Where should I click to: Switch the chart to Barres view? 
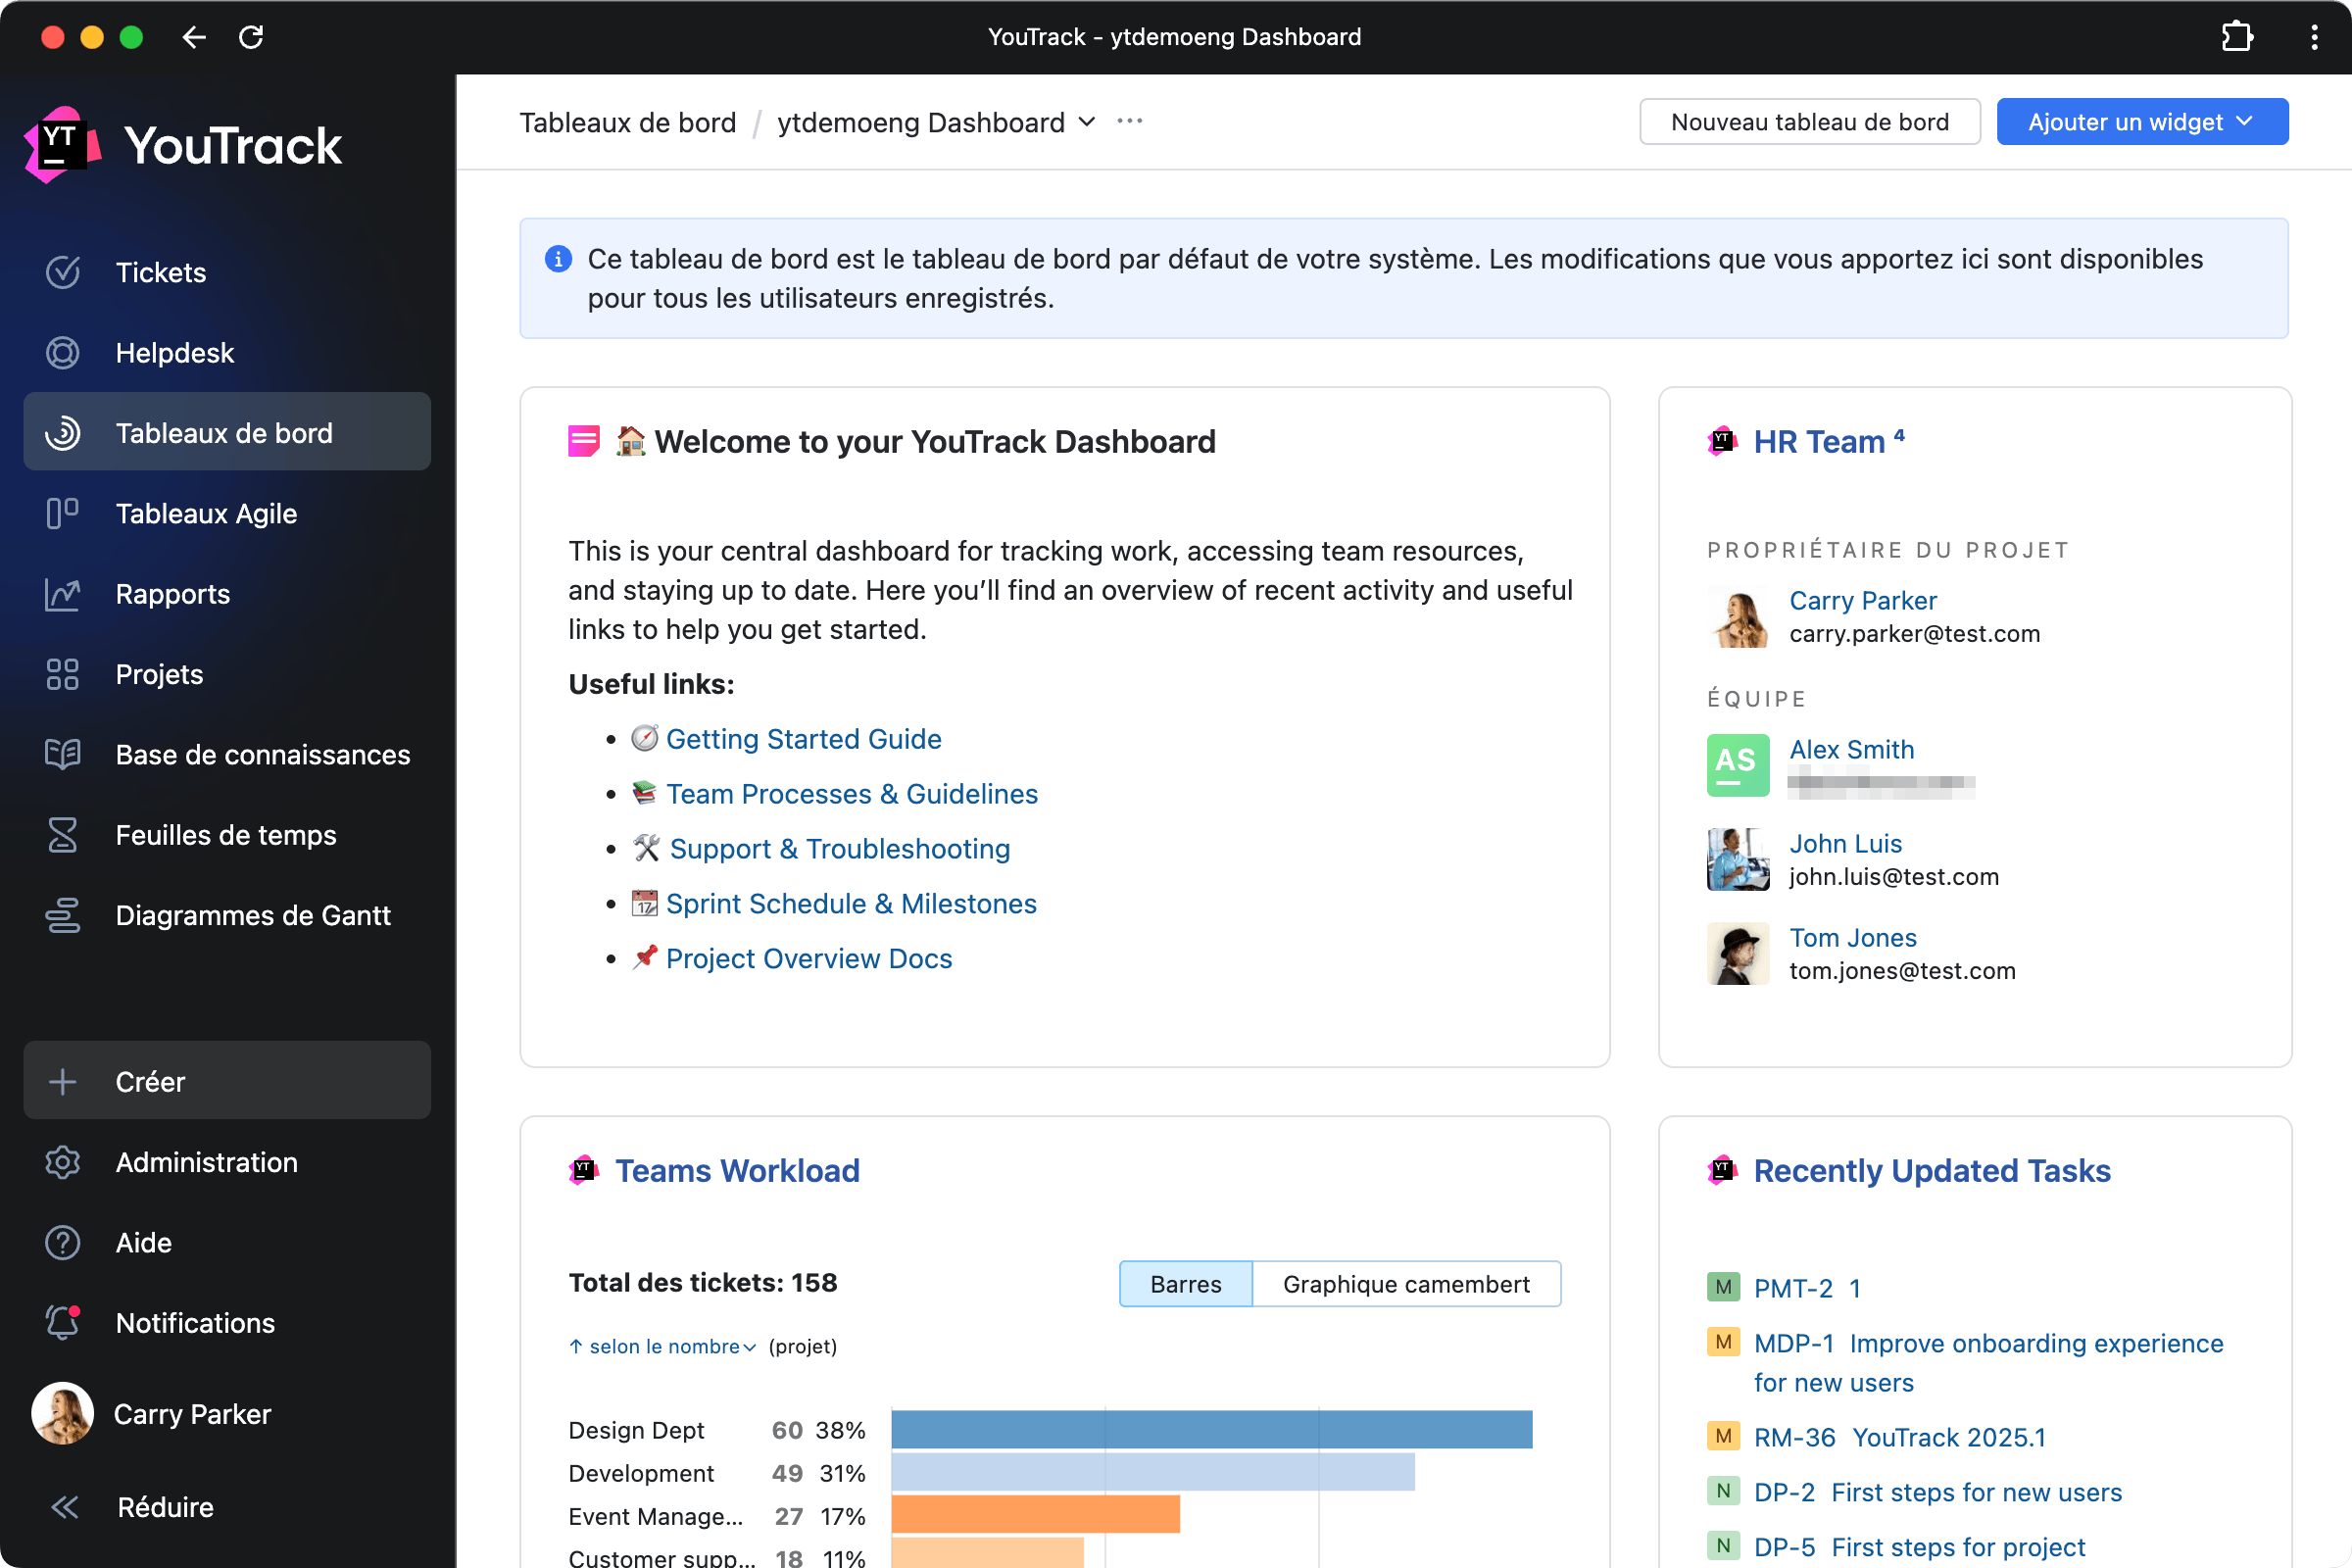click(1185, 1284)
